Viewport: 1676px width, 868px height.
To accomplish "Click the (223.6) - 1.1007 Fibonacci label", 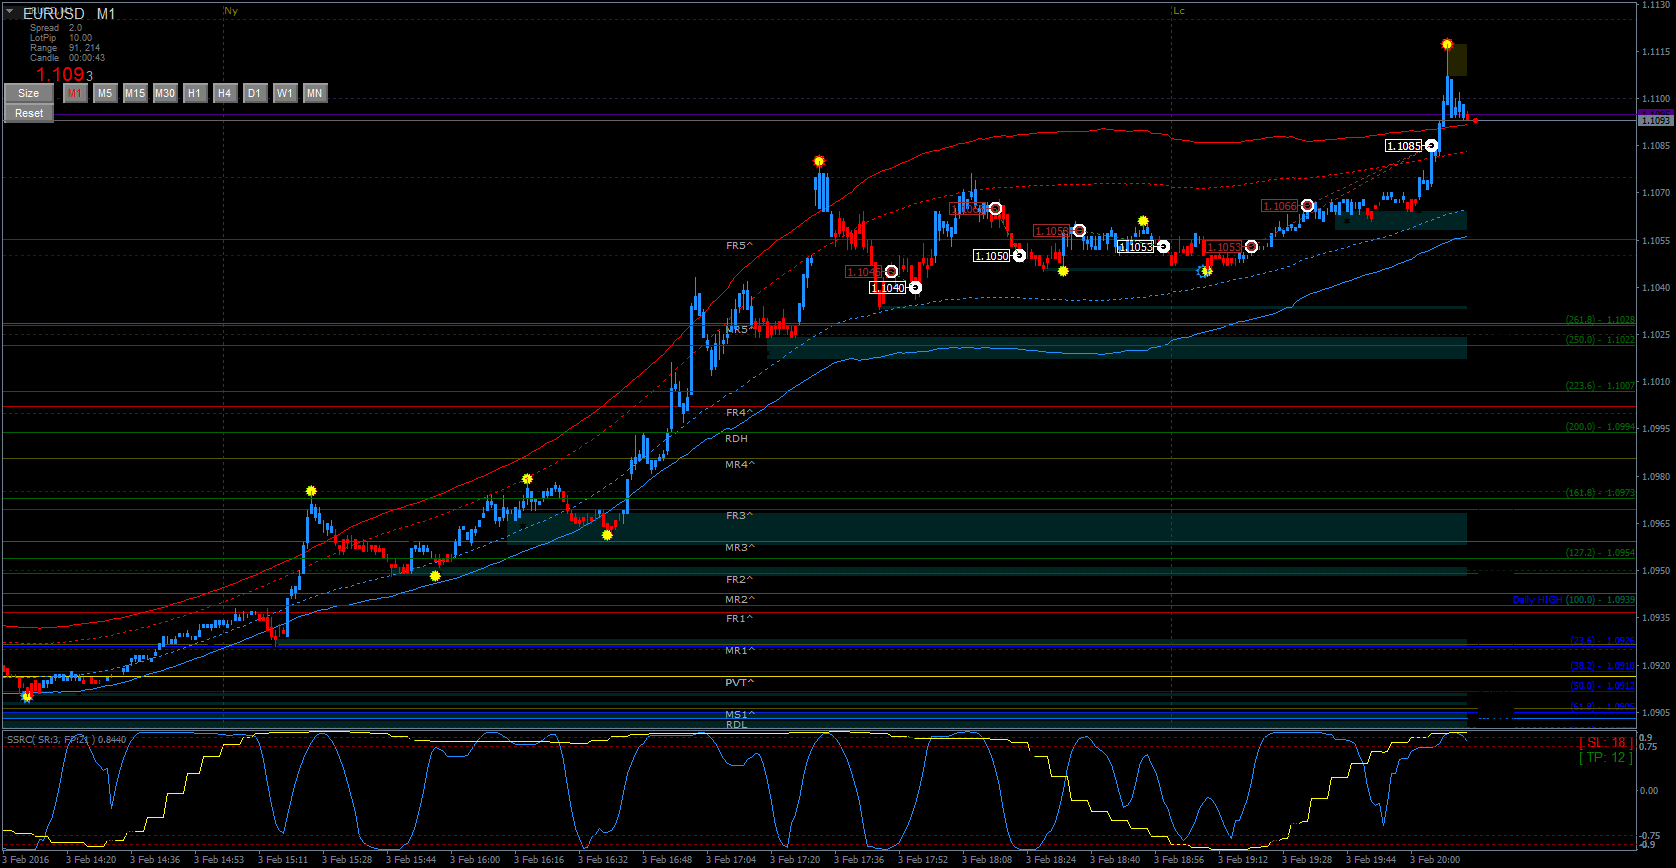I will pos(1600,386).
